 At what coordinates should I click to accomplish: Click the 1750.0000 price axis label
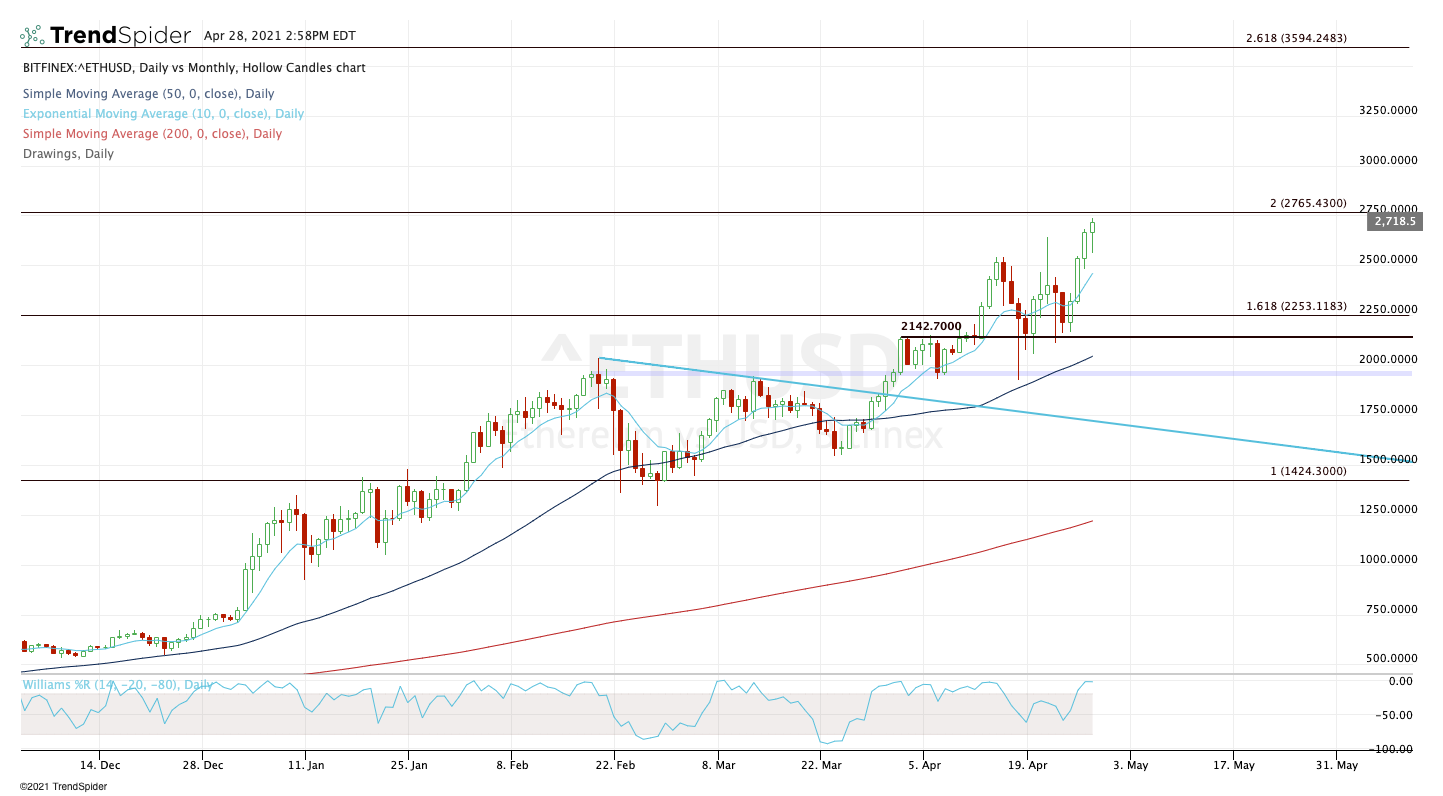tap(1390, 409)
